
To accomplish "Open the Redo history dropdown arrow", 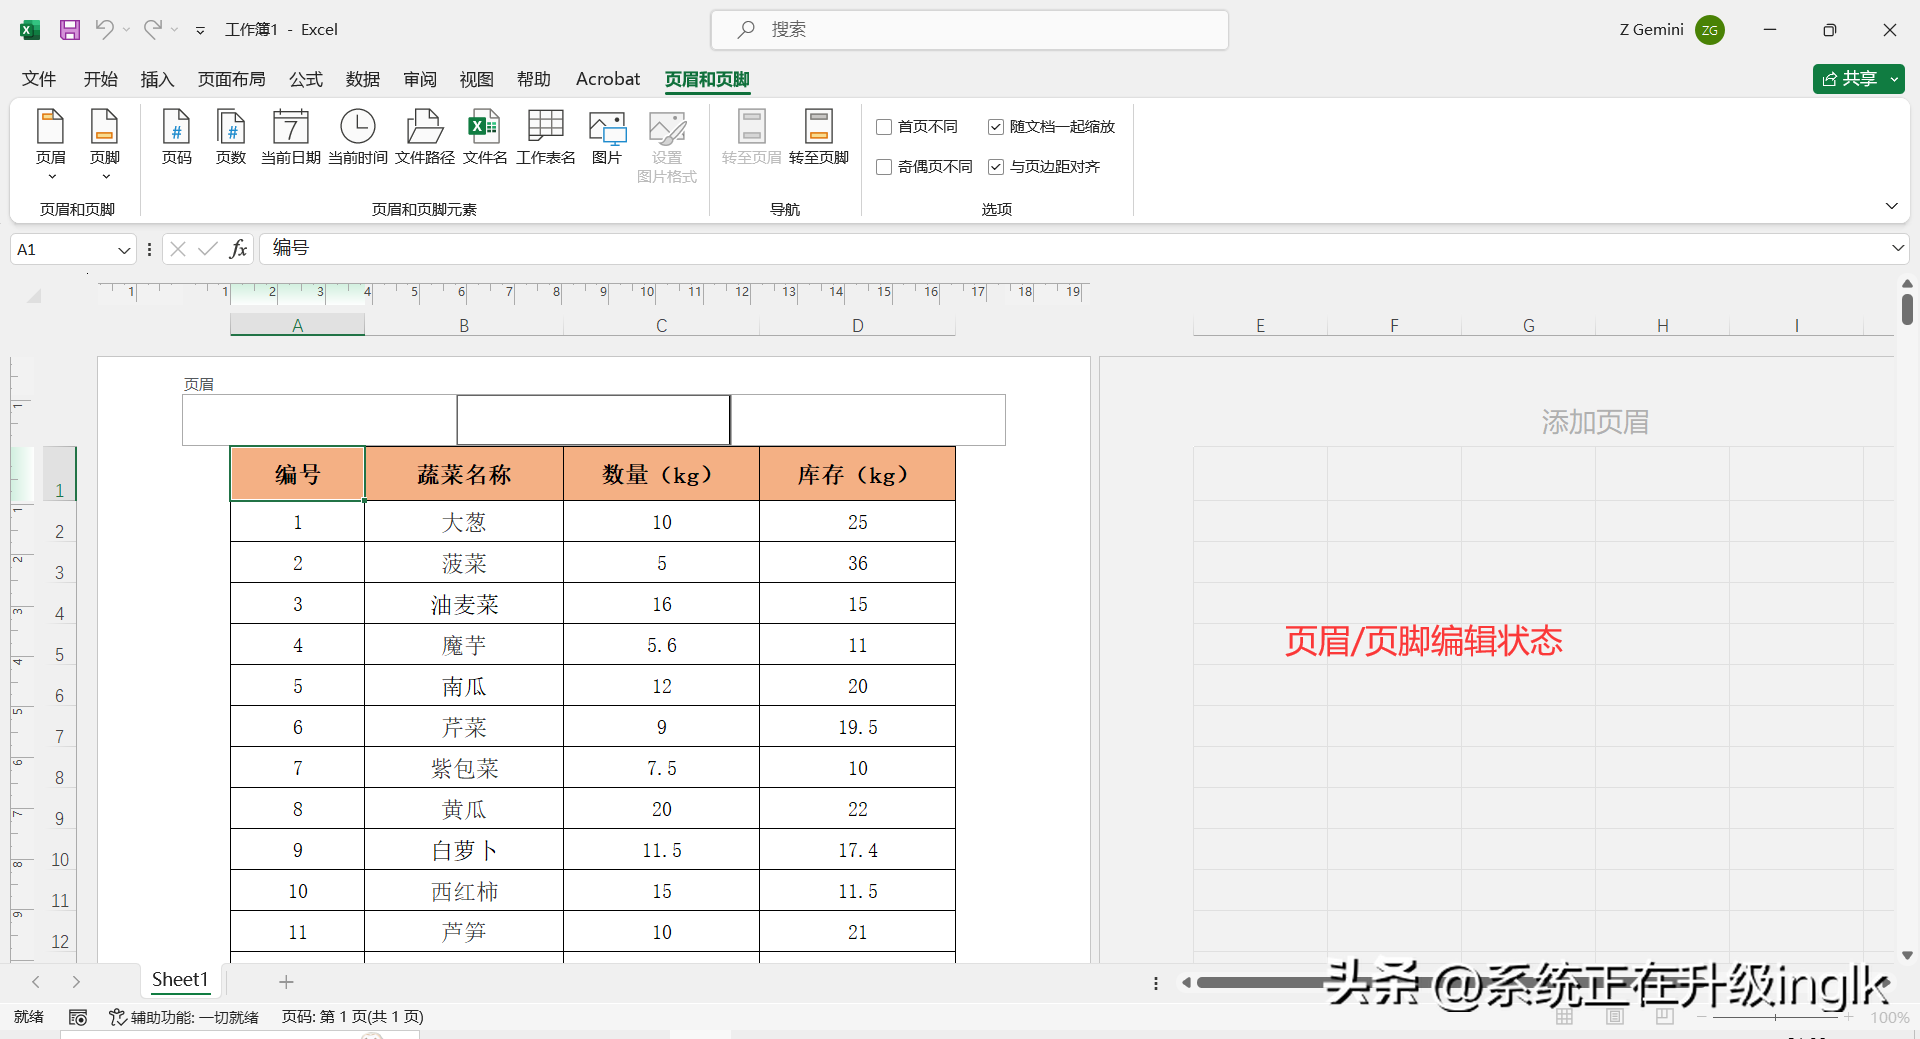I will point(175,30).
